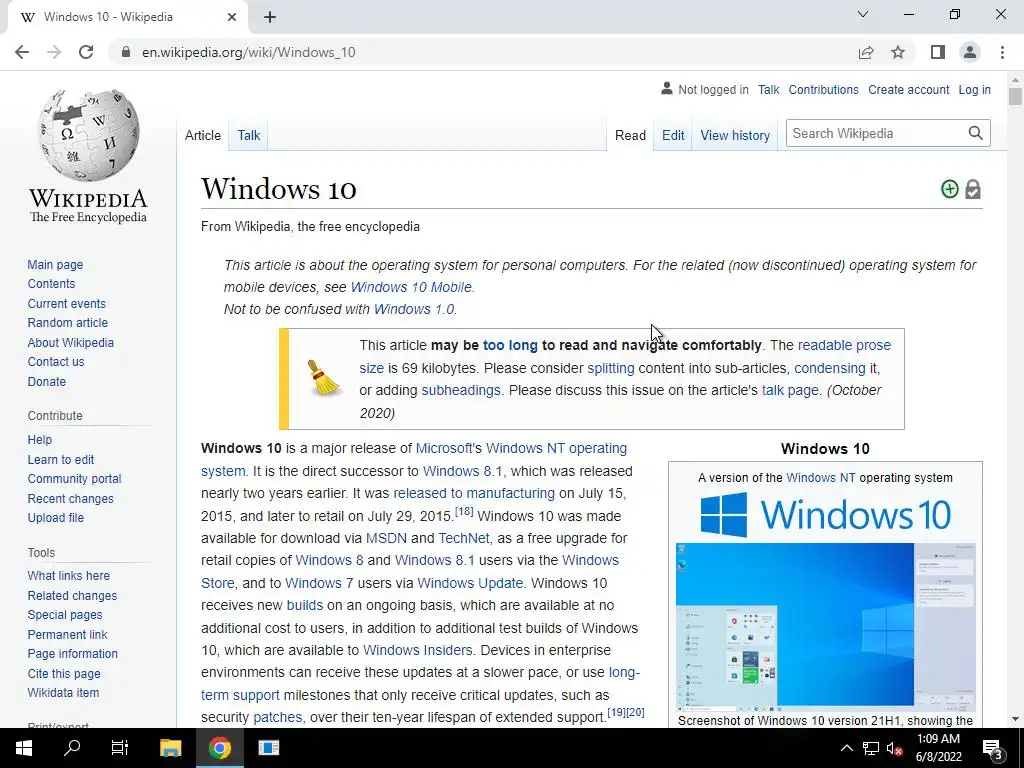Click the search magnifier button on Wikipedia

pyautogui.click(x=976, y=133)
